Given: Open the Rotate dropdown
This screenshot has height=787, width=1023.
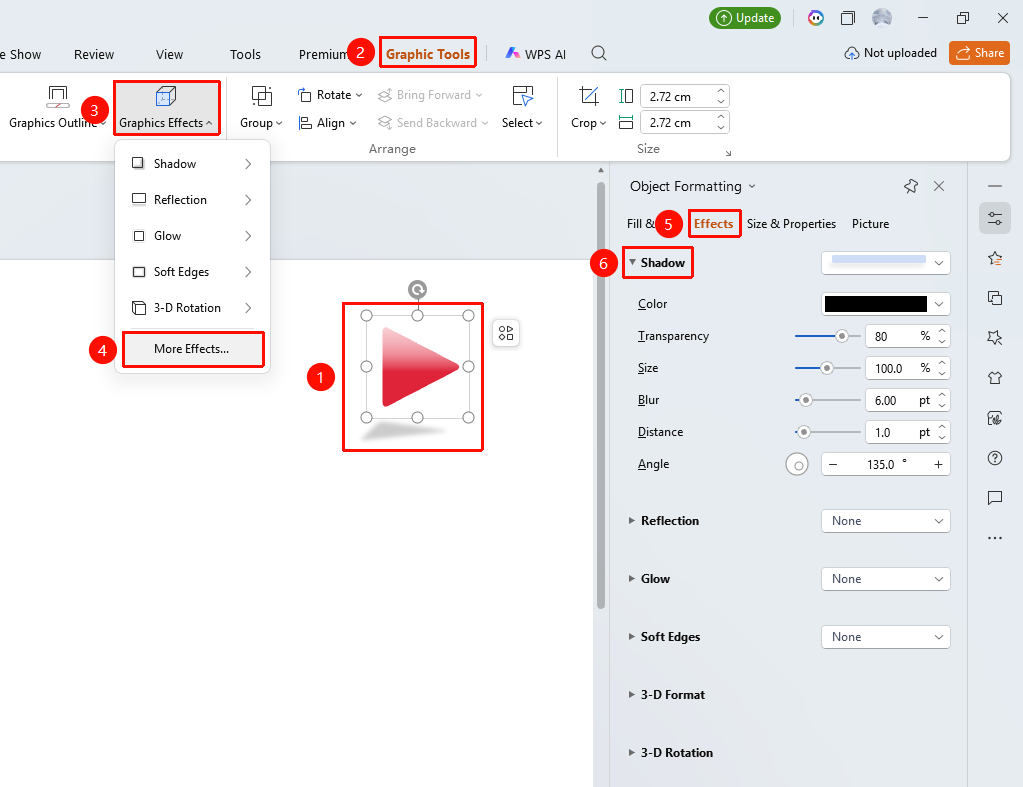Looking at the screenshot, I should [330, 95].
